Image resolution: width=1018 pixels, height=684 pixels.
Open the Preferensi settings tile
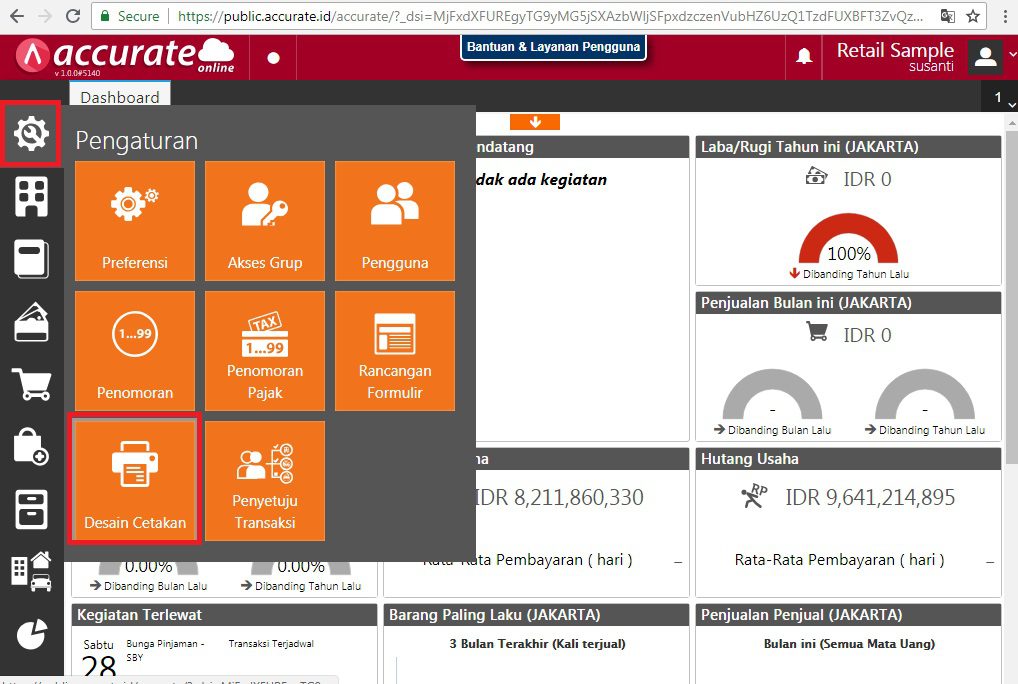[x=134, y=221]
